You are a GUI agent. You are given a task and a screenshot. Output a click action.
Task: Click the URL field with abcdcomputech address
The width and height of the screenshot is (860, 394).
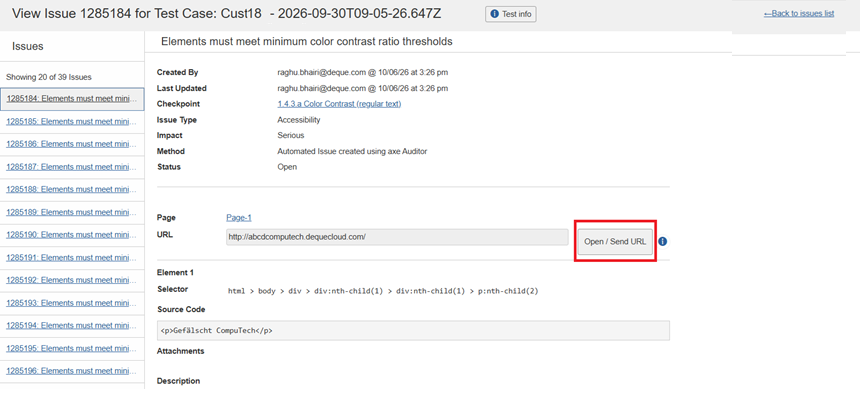(x=397, y=237)
